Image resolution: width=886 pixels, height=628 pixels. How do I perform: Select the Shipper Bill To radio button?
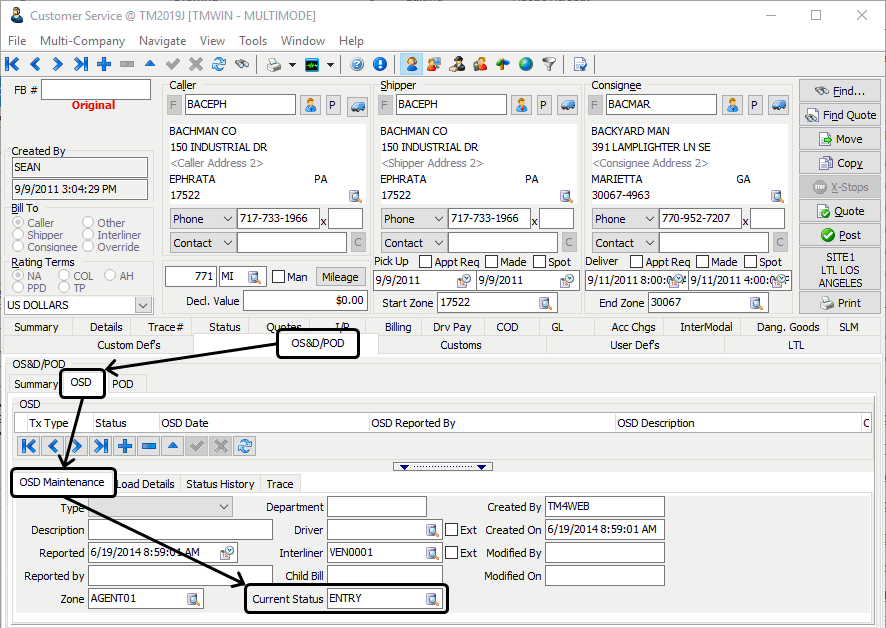pos(19,235)
